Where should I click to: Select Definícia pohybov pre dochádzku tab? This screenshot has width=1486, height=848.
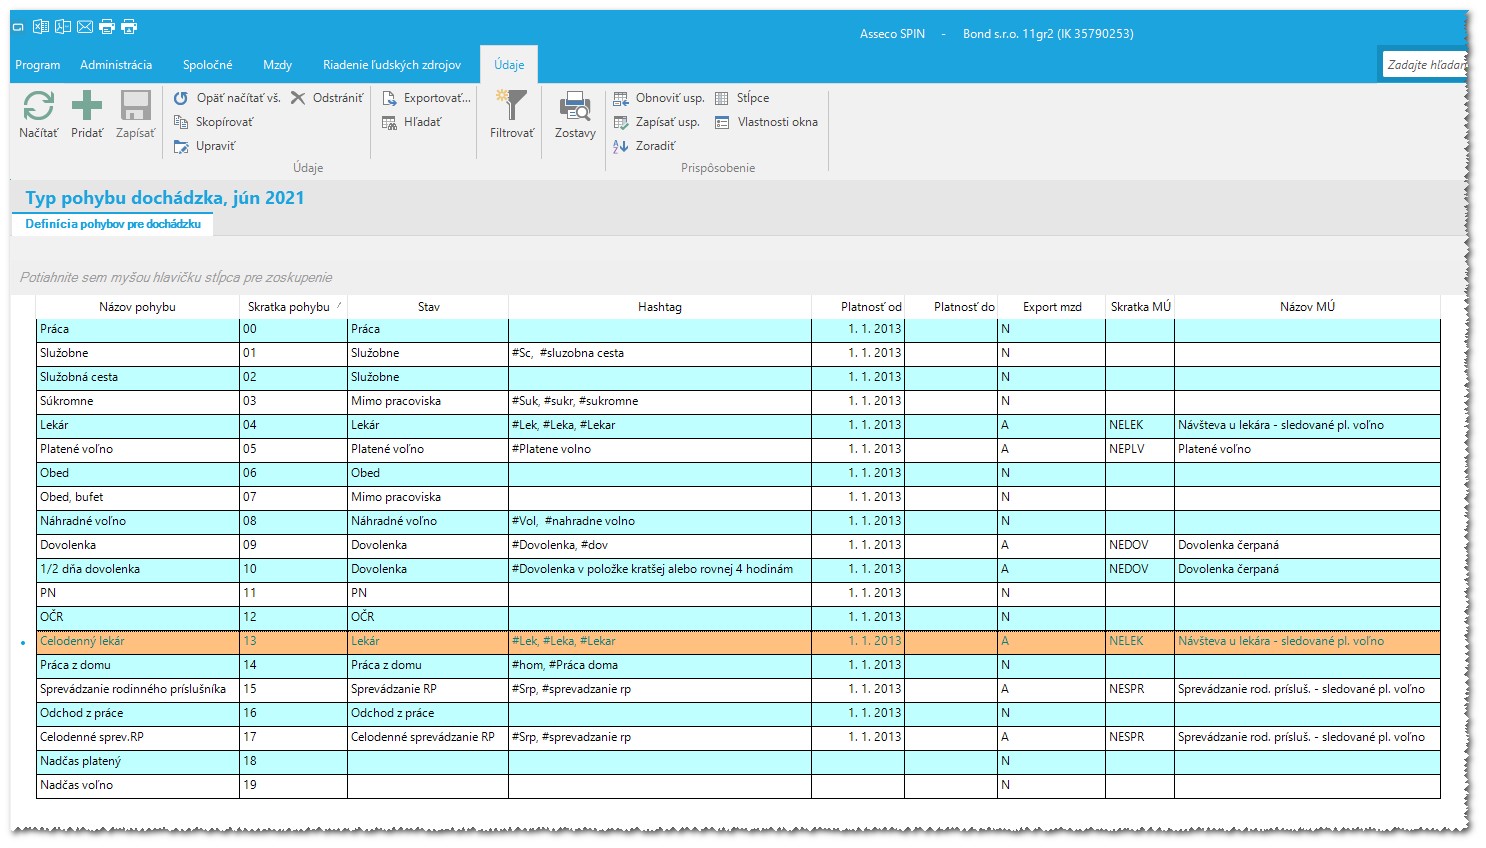coord(113,224)
